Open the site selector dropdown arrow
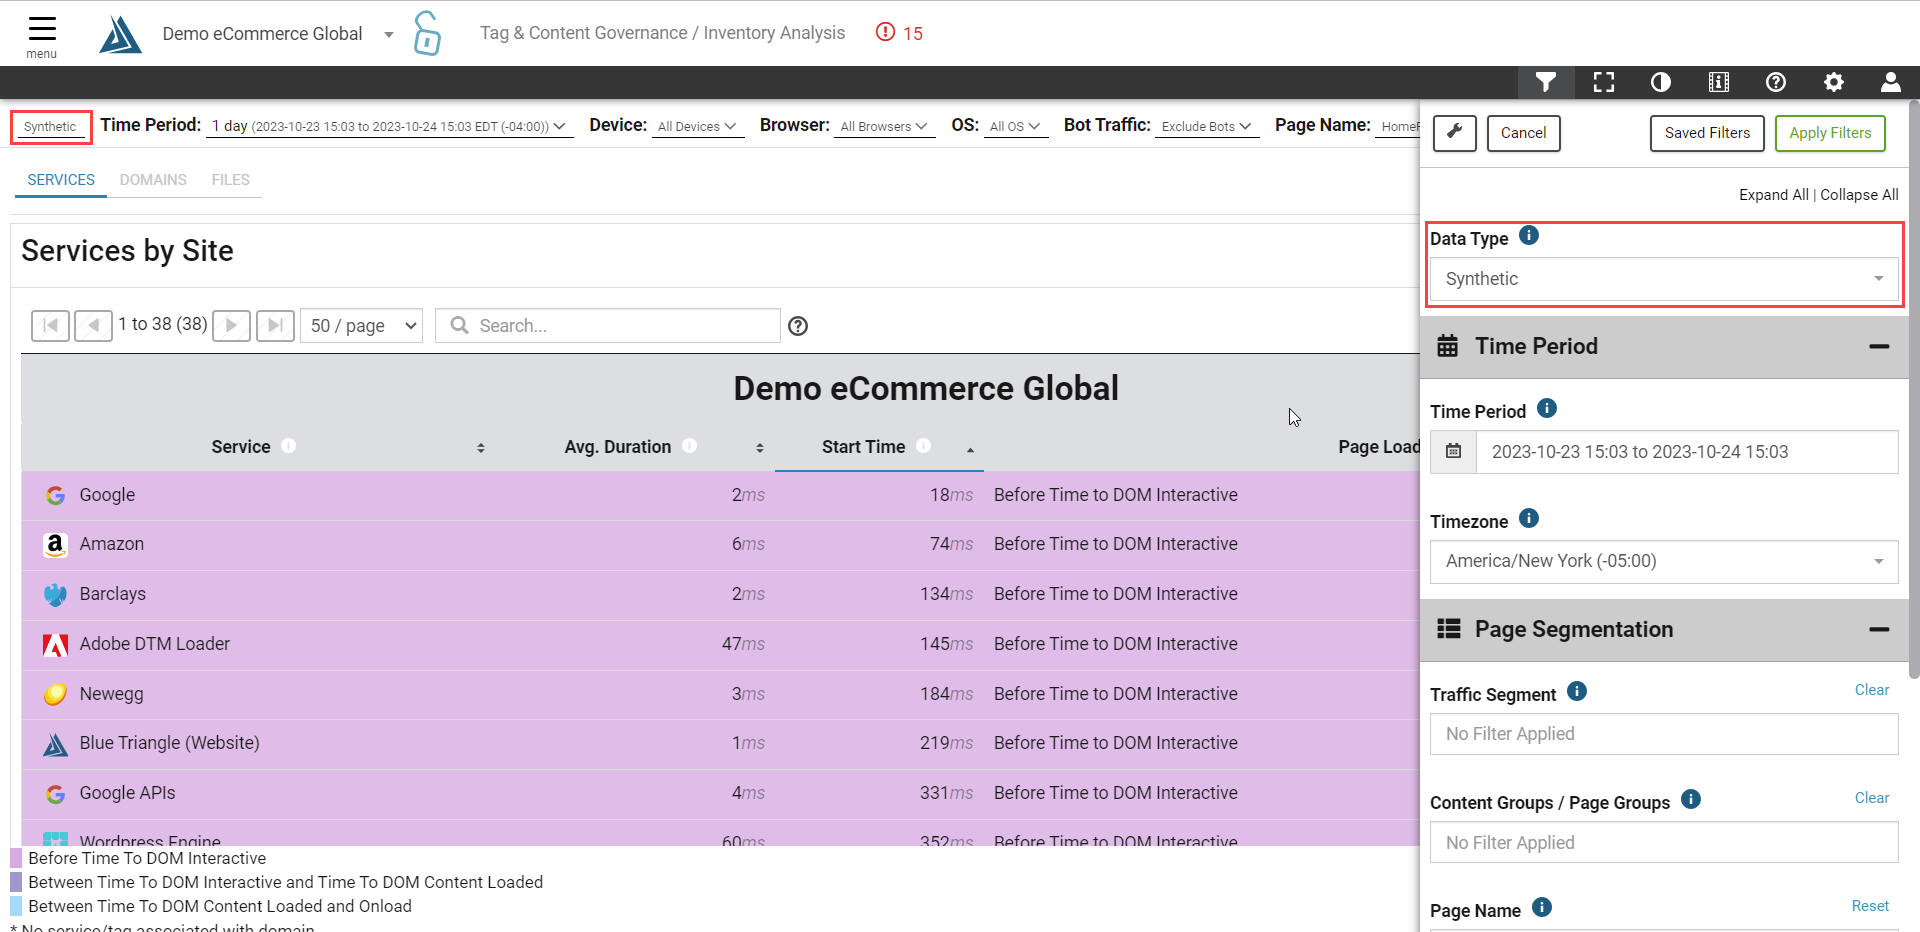This screenshot has width=1920, height=932. pyautogui.click(x=389, y=35)
